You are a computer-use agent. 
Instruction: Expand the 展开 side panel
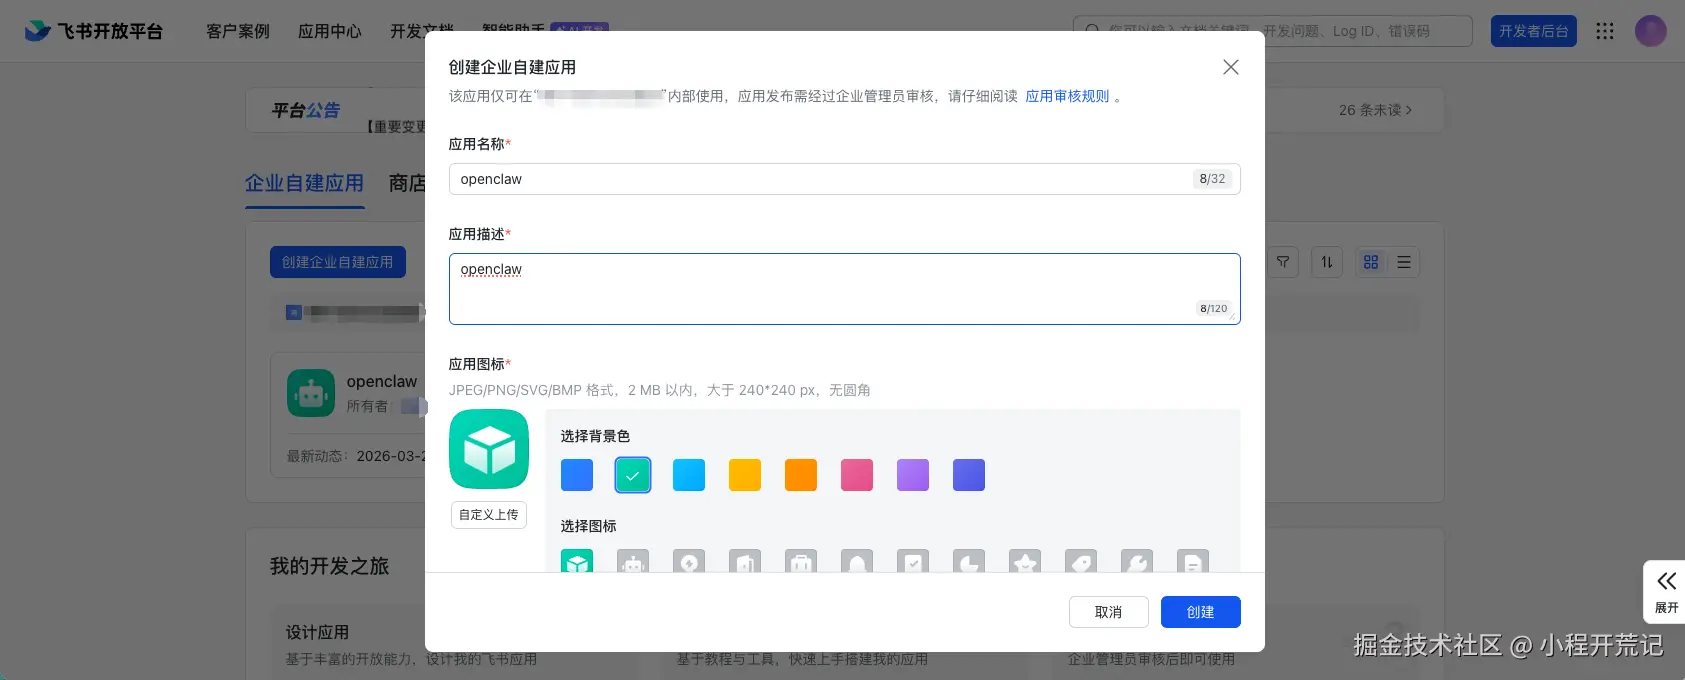(x=1666, y=592)
